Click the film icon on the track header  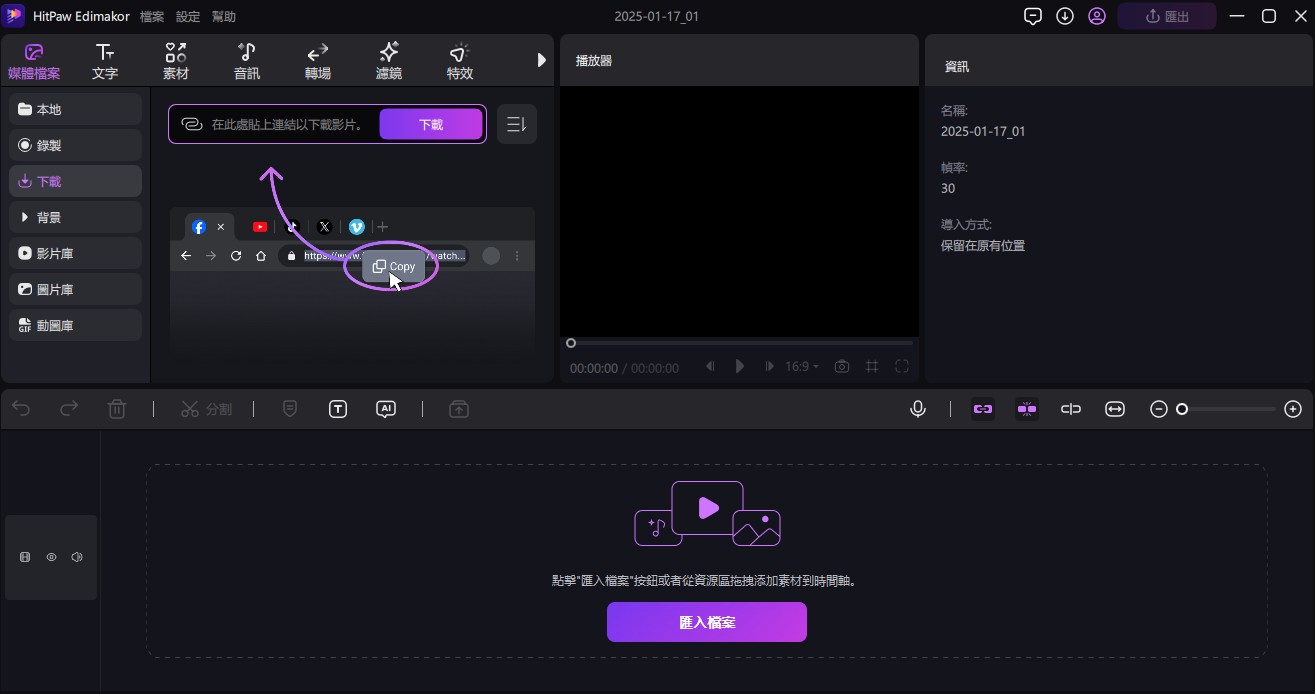coord(26,557)
